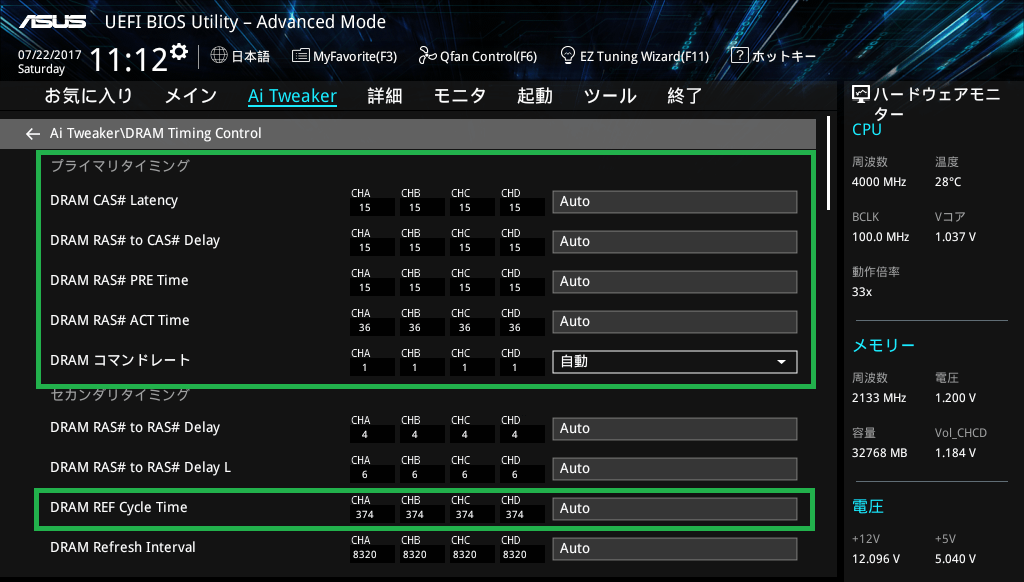The image size is (1024, 582).
Task: Click the DRAM RAS# to CAS# Delay field
Action: pos(675,242)
